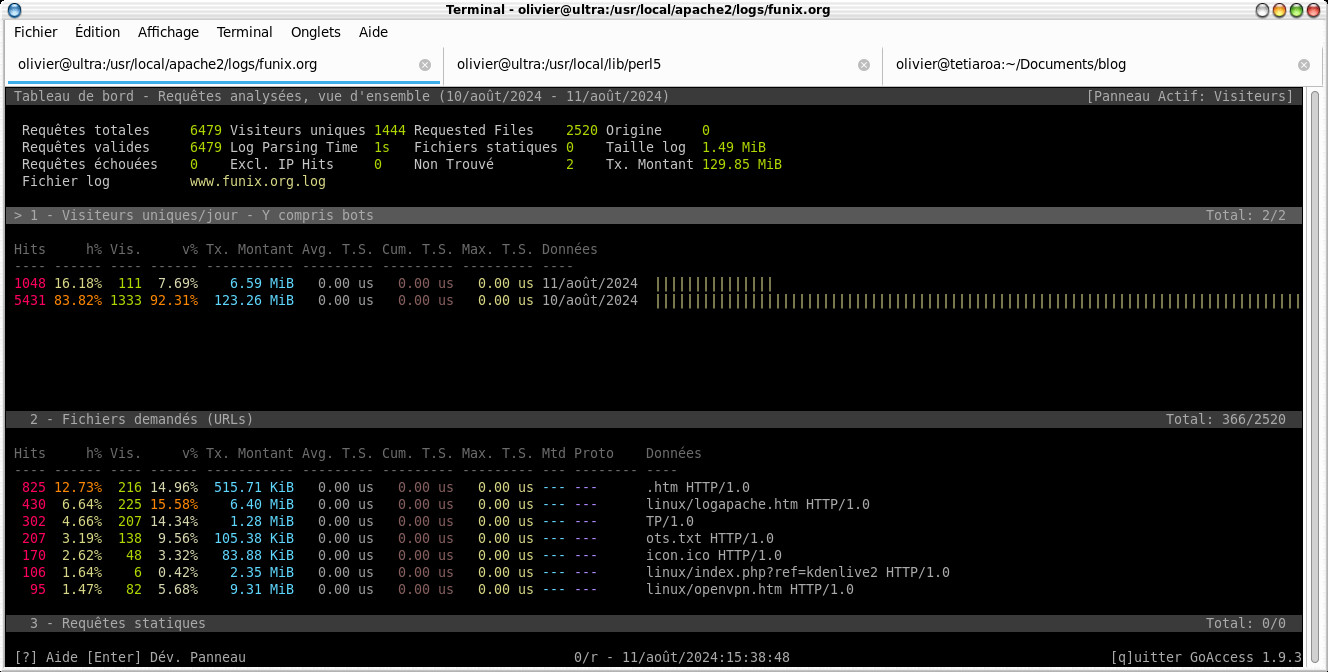1328x672 pixels.
Task: Open the Affichage menu
Action: (x=168, y=32)
